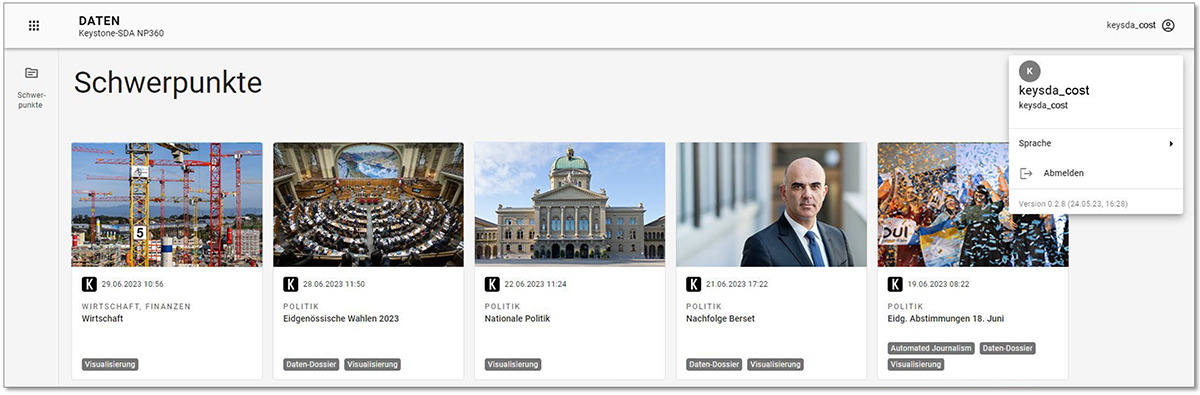Select the Sprache menu entry
This screenshot has width=1200, height=395.
[1095, 144]
